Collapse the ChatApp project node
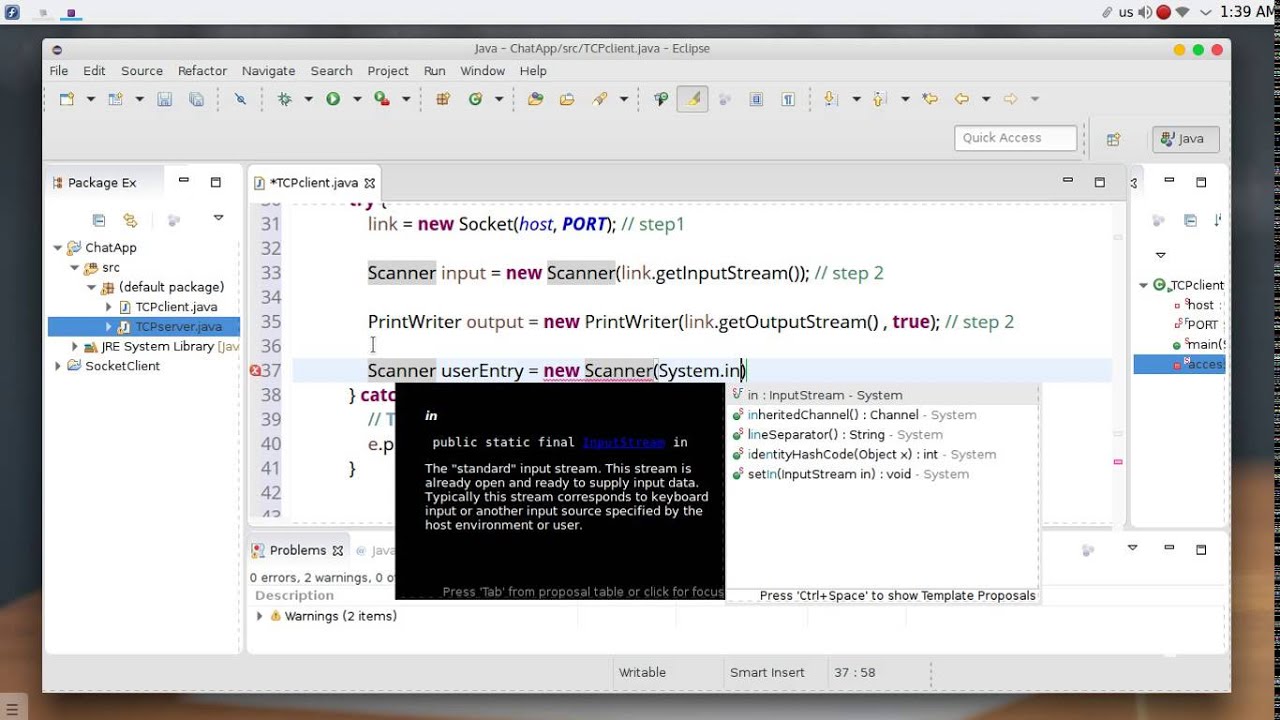This screenshot has width=1280, height=720. coord(58,248)
